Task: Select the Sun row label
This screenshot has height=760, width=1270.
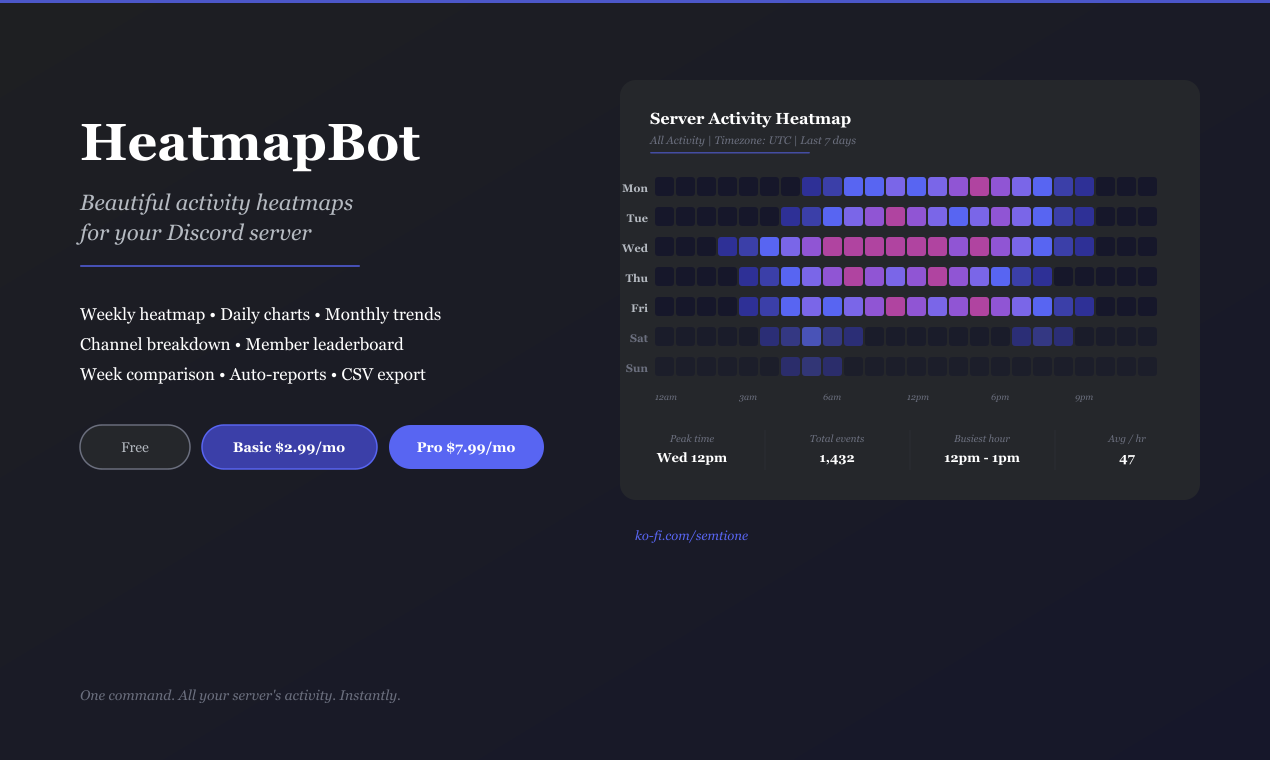Action: pos(636,368)
